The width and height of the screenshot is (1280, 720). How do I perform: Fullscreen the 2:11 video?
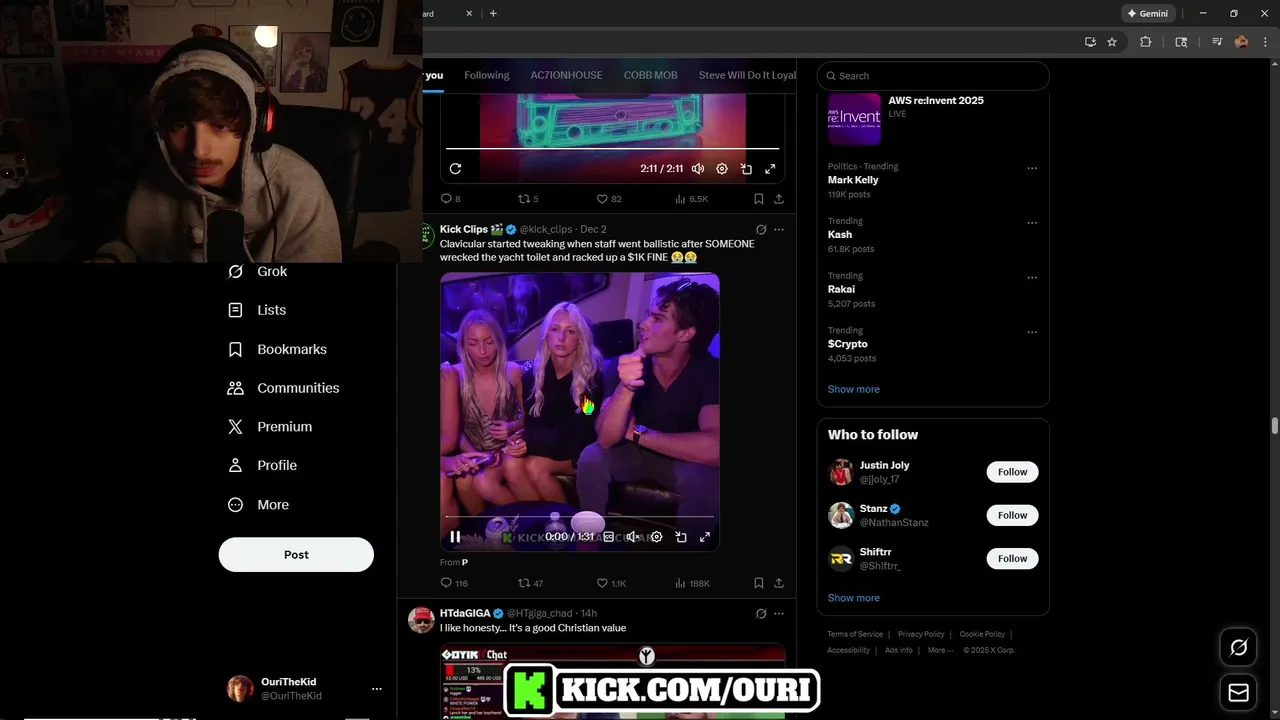point(770,169)
